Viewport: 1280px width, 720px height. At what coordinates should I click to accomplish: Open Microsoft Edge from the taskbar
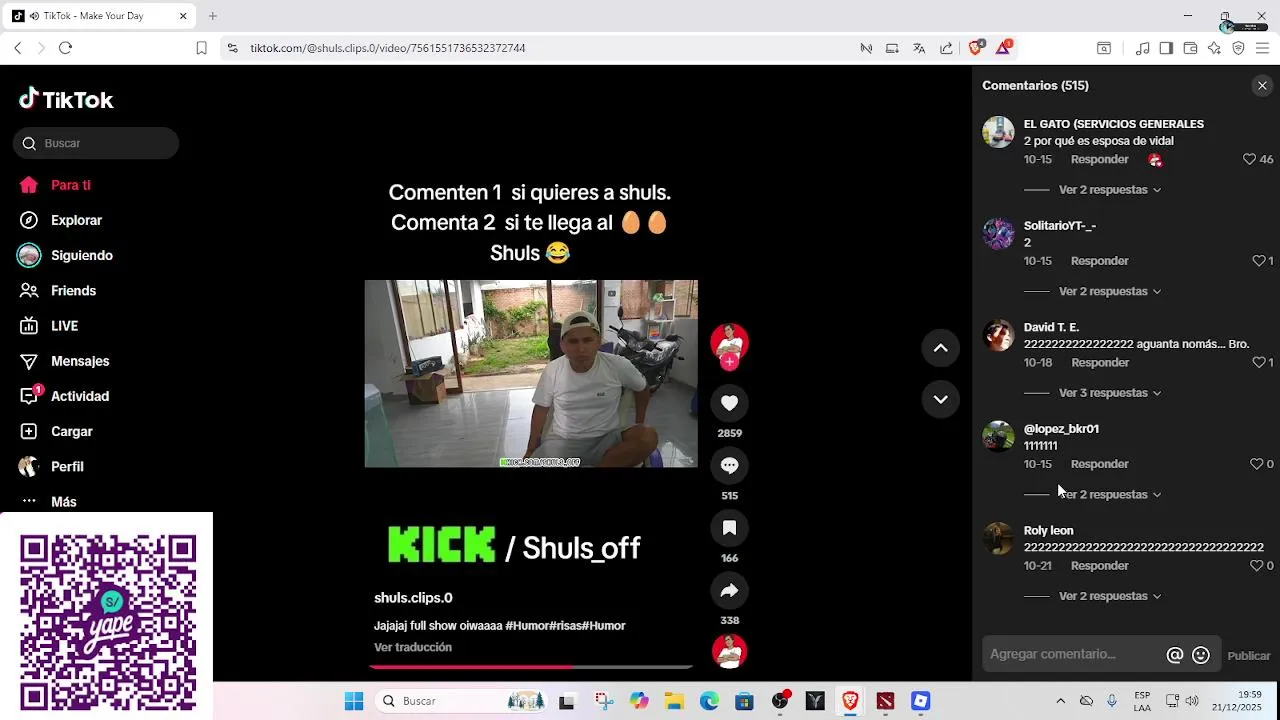click(x=709, y=701)
